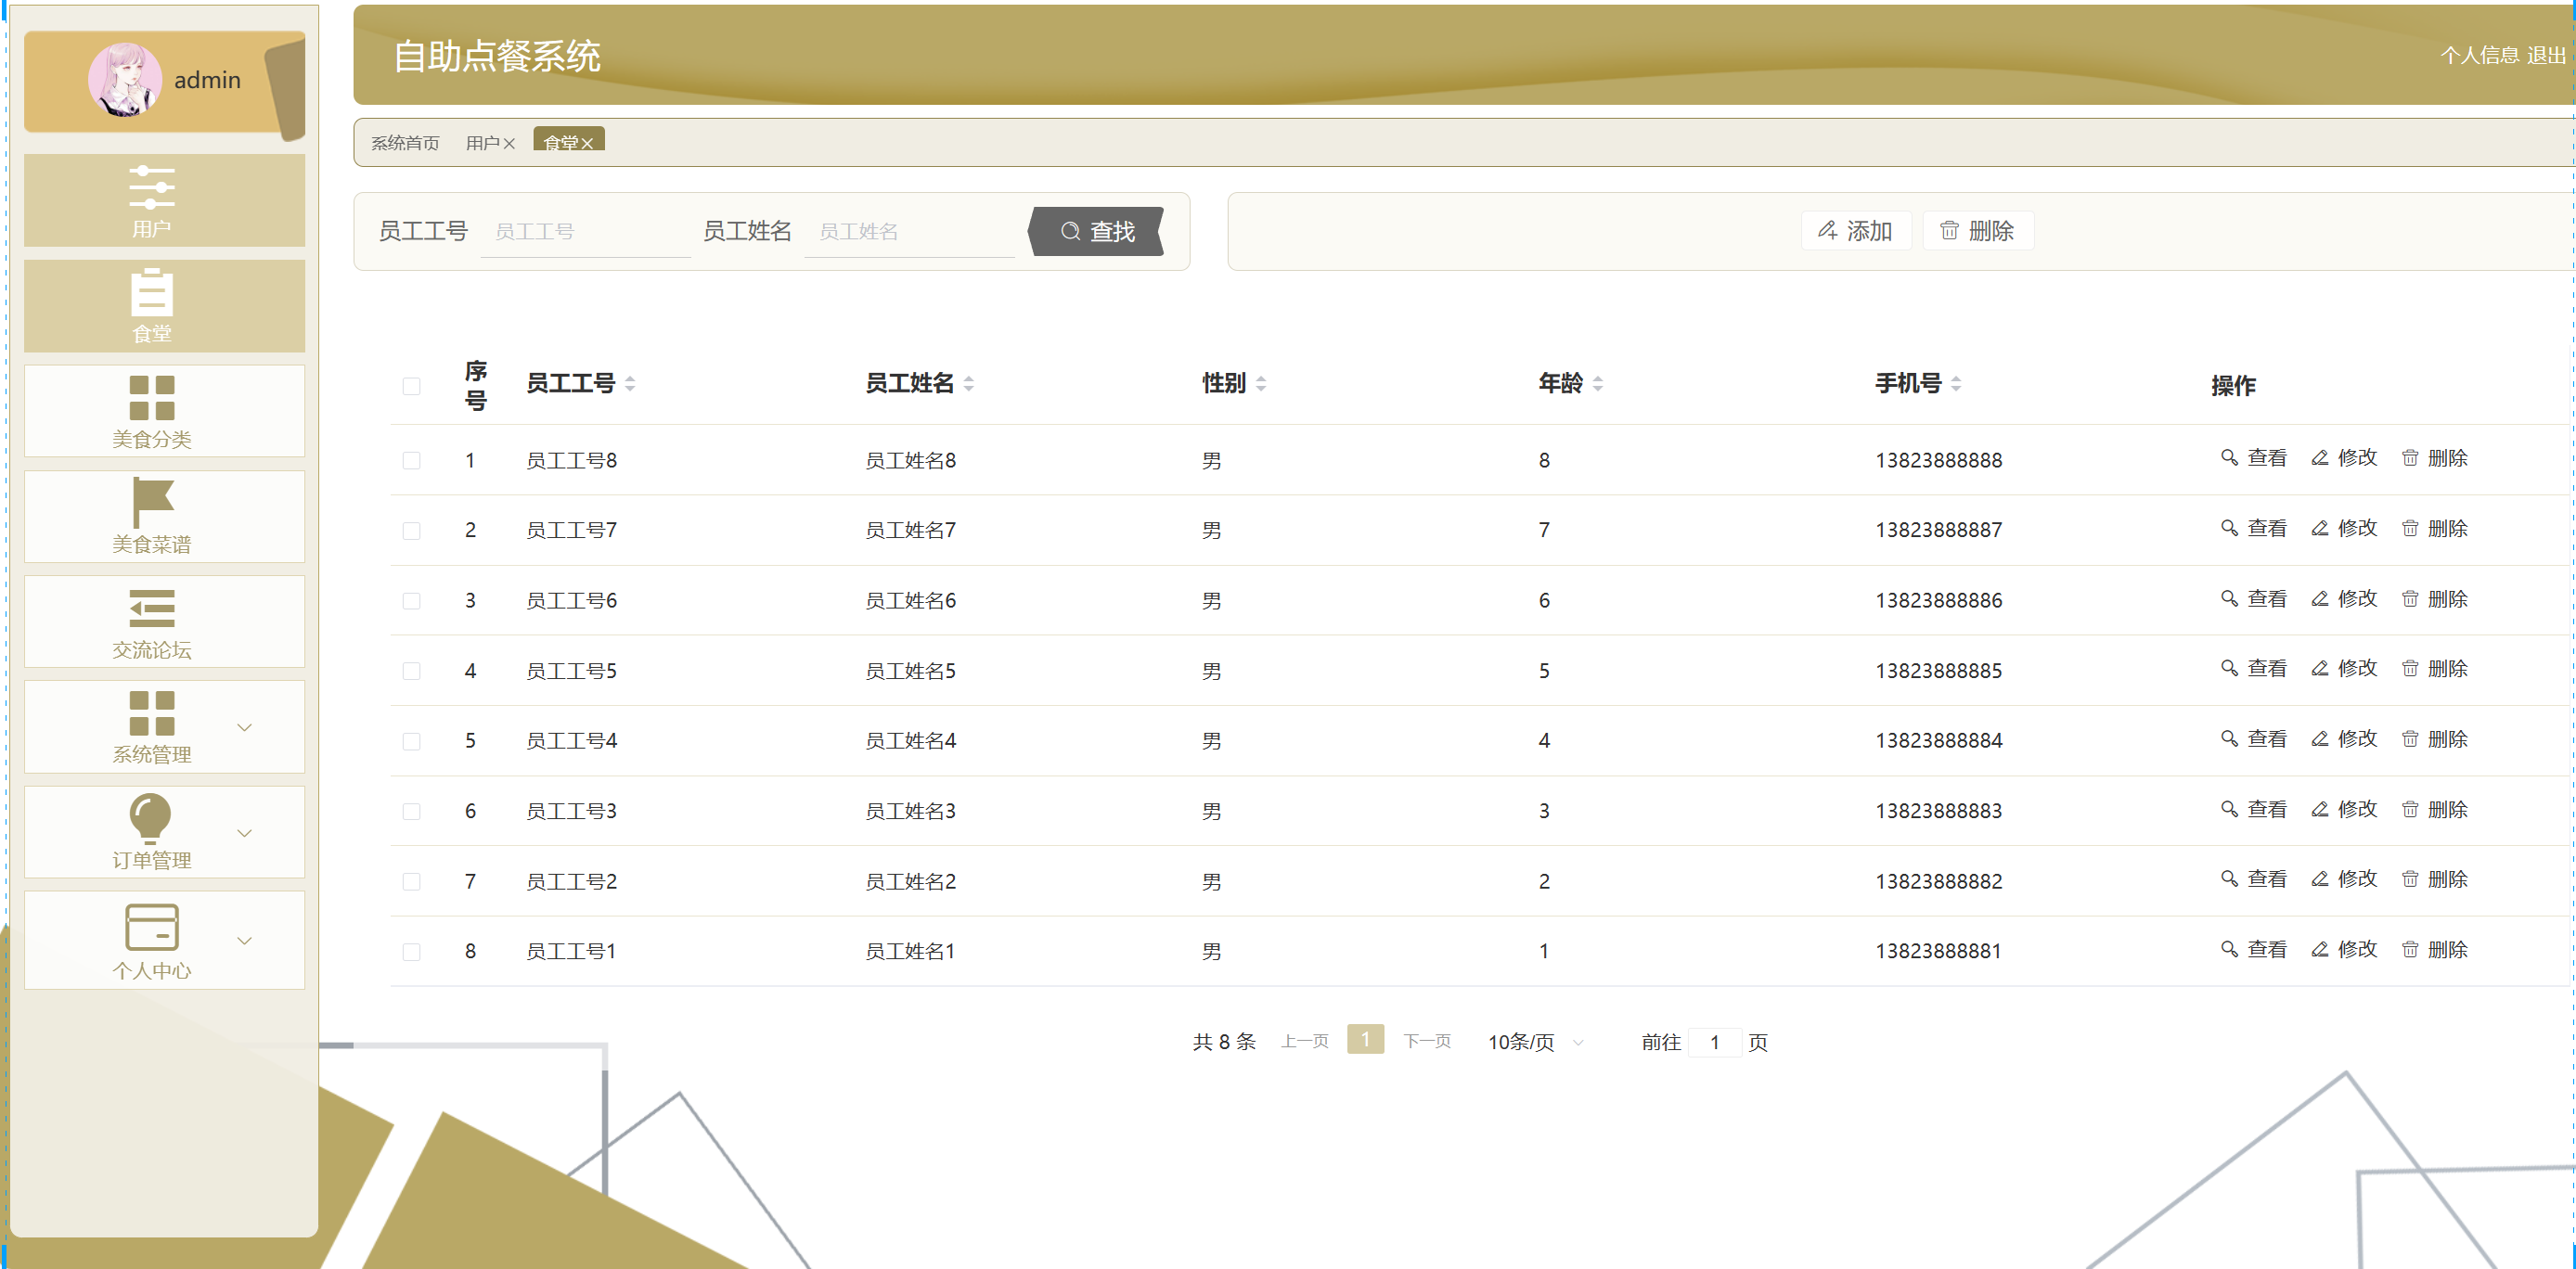2576x1269 pixels.
Task: Open the 交流论坛 list icon
Action: click(x=152, y=608)
